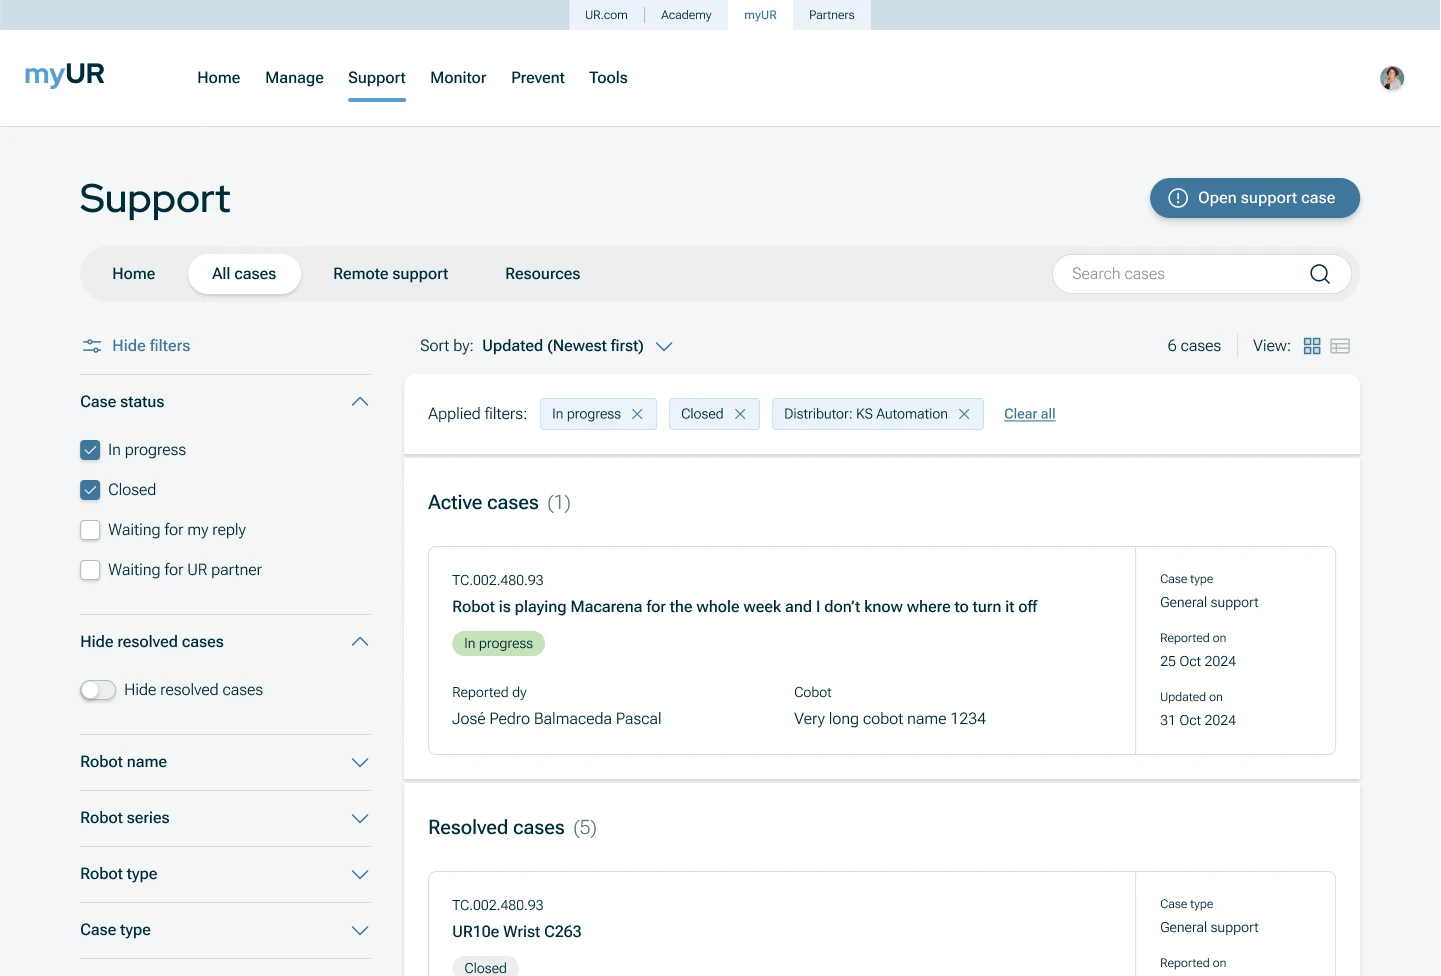
Task: Click Open support case button
Action: coord(1254,198)
